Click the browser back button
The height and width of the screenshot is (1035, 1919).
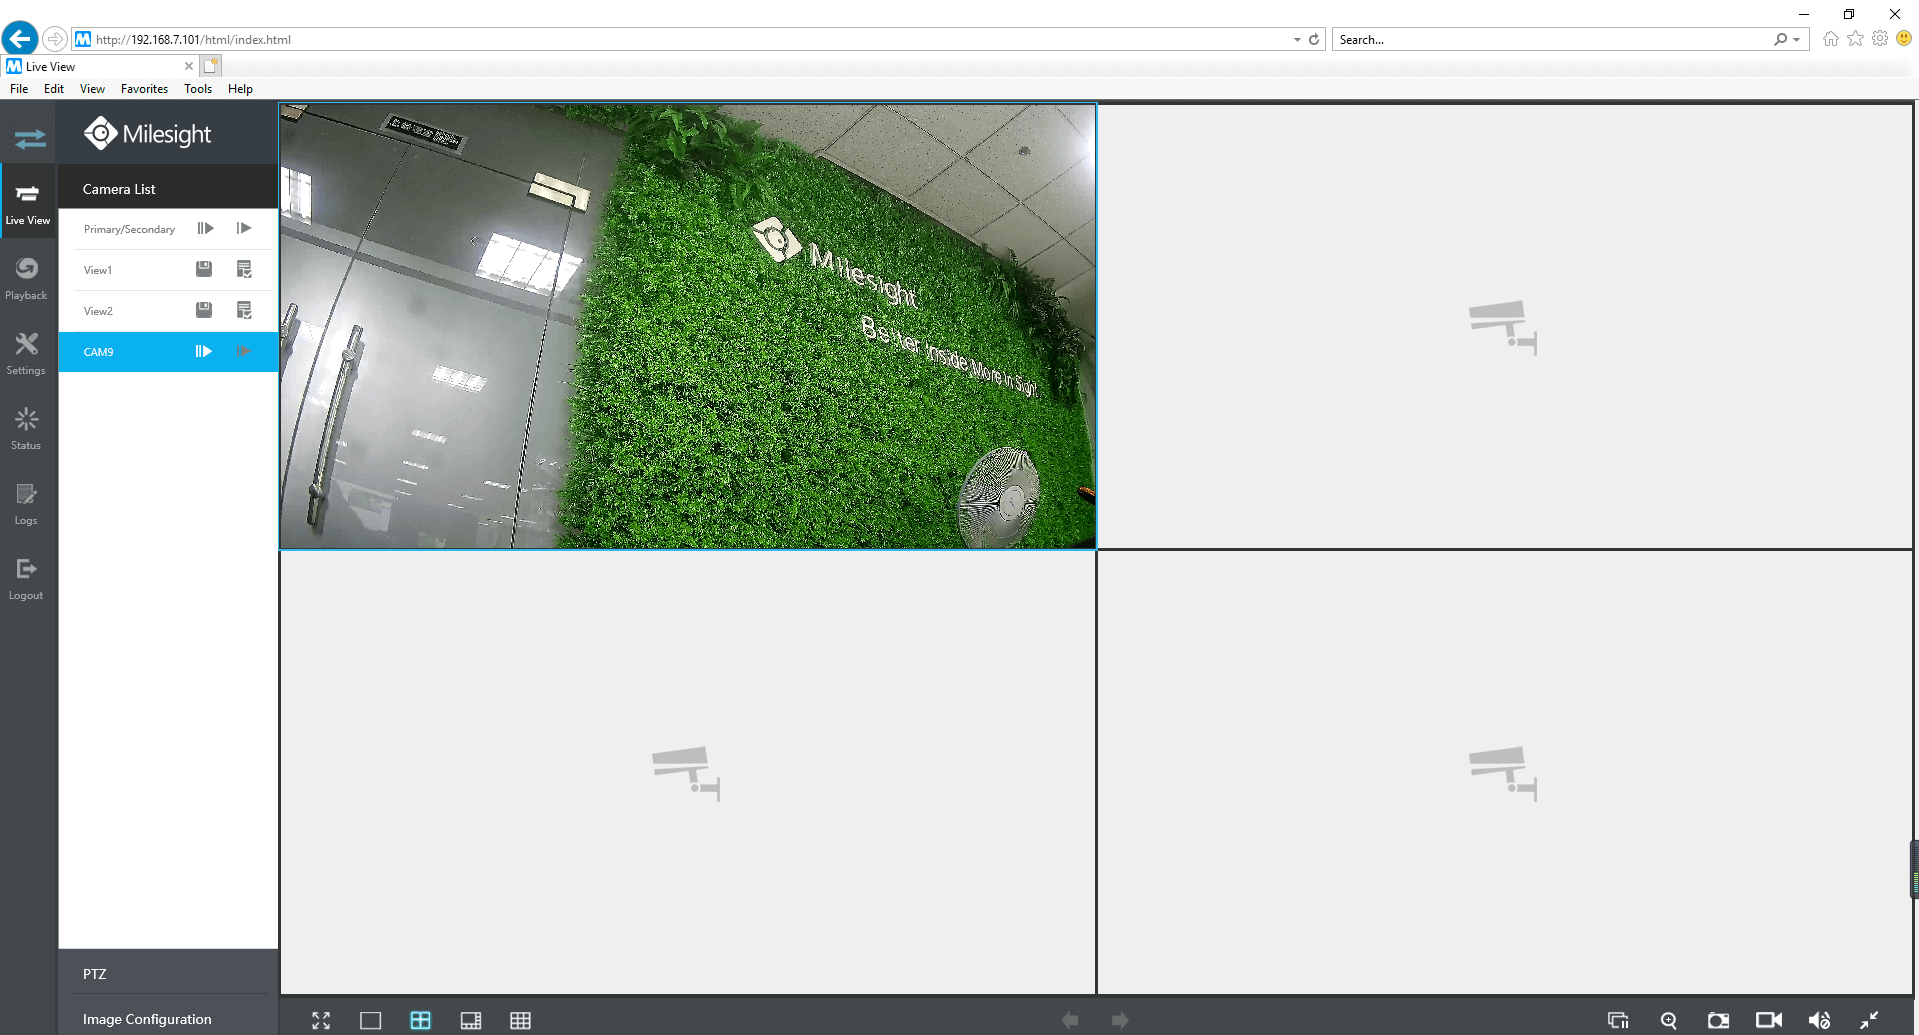[x=20, y=39]
